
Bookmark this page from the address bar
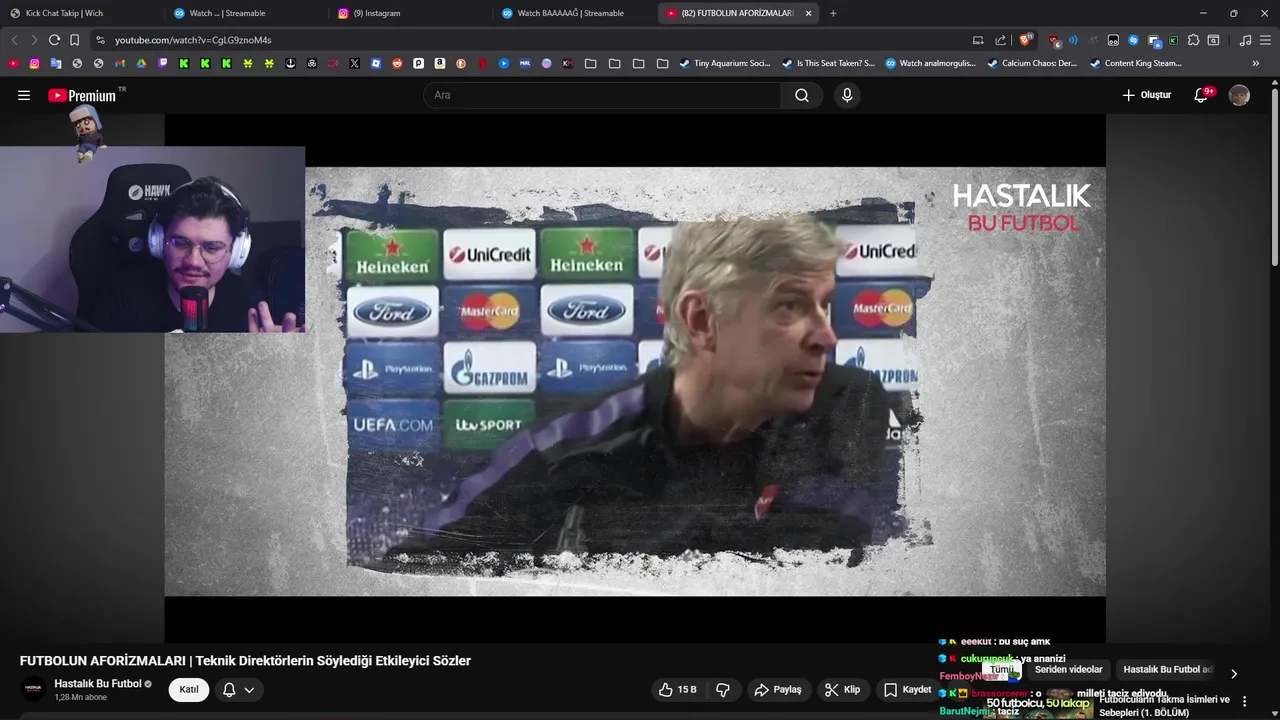74,40
